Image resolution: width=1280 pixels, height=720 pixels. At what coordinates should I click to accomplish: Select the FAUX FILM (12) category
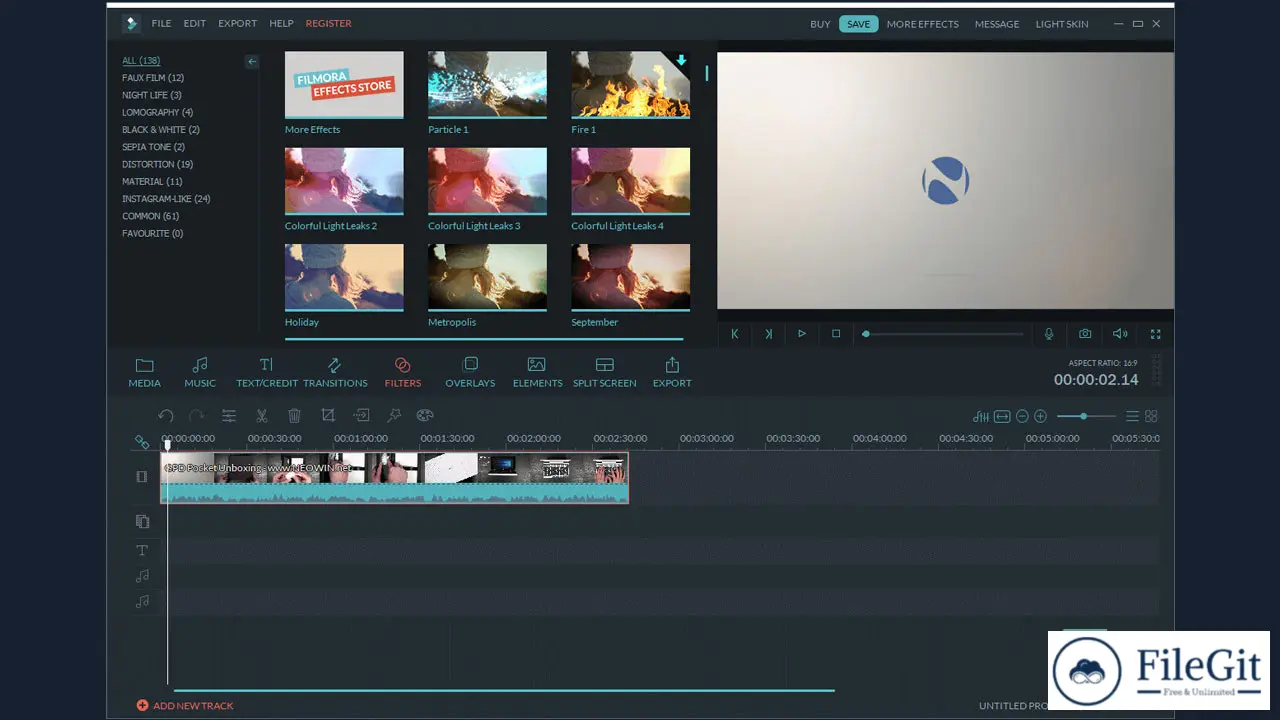tap(153, 78)
